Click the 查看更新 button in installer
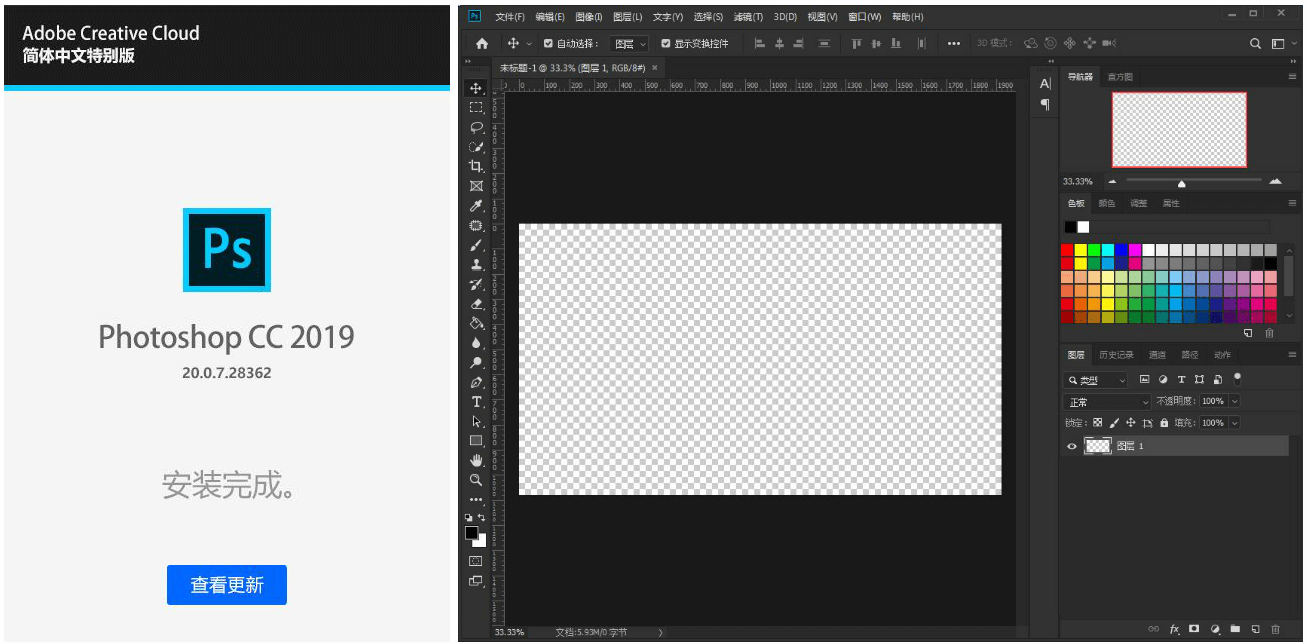 tap(227, 585)
